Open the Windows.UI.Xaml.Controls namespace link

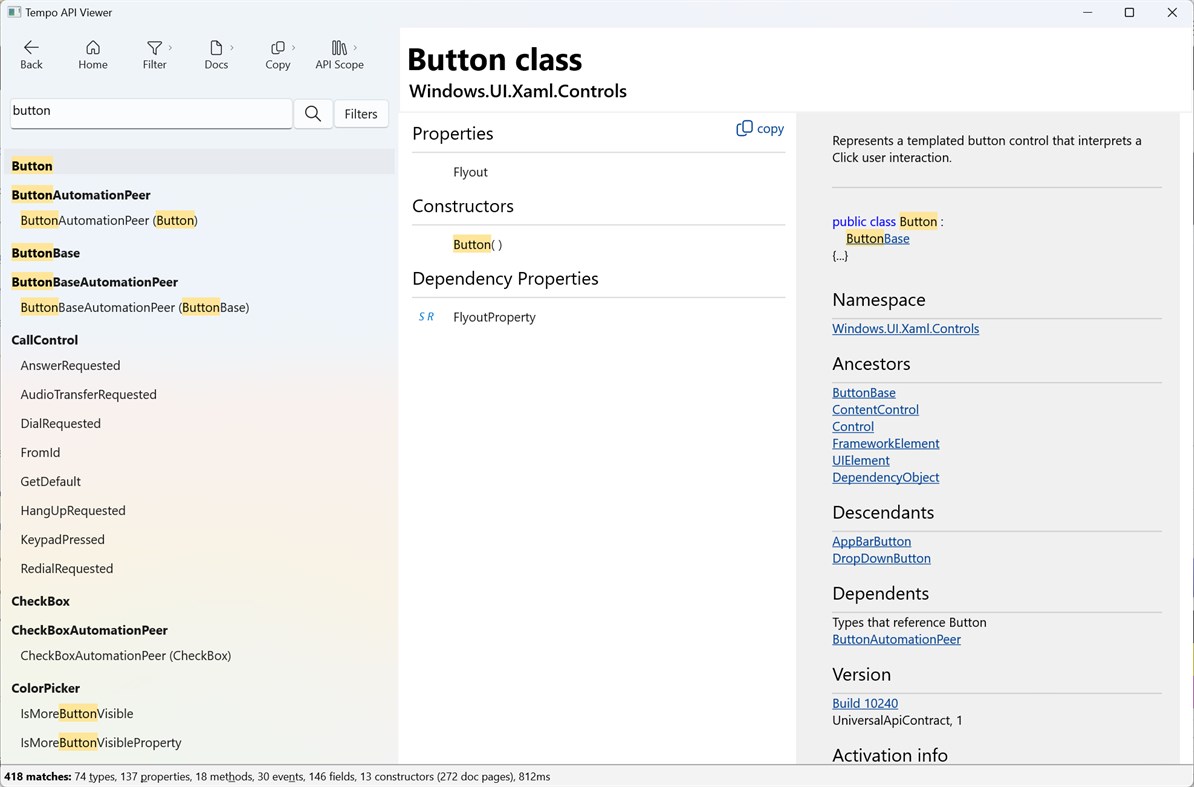point(905,328)
